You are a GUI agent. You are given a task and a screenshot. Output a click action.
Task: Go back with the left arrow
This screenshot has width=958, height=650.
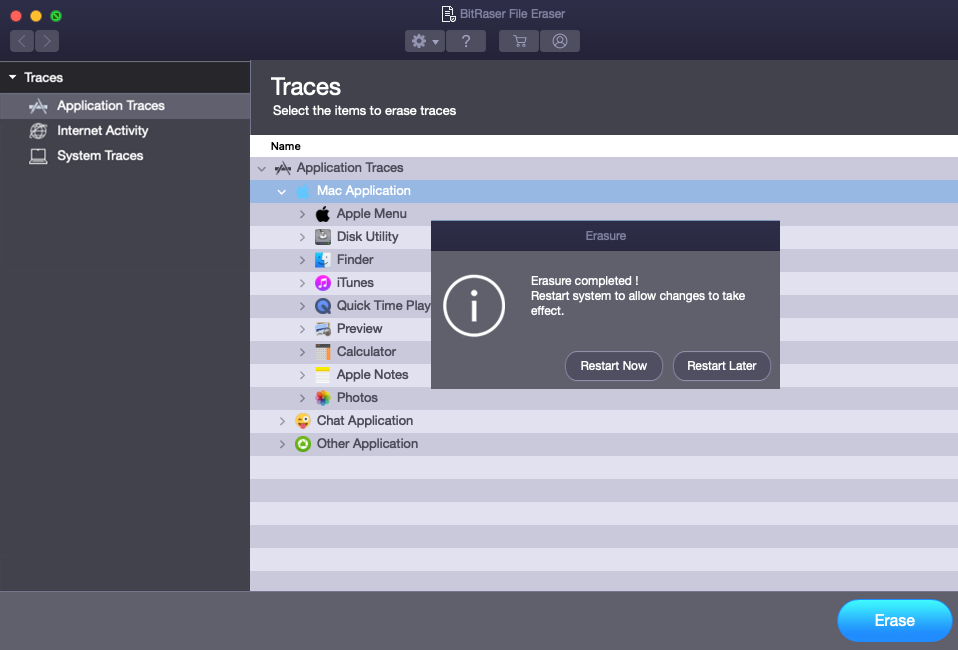point(22,41)
